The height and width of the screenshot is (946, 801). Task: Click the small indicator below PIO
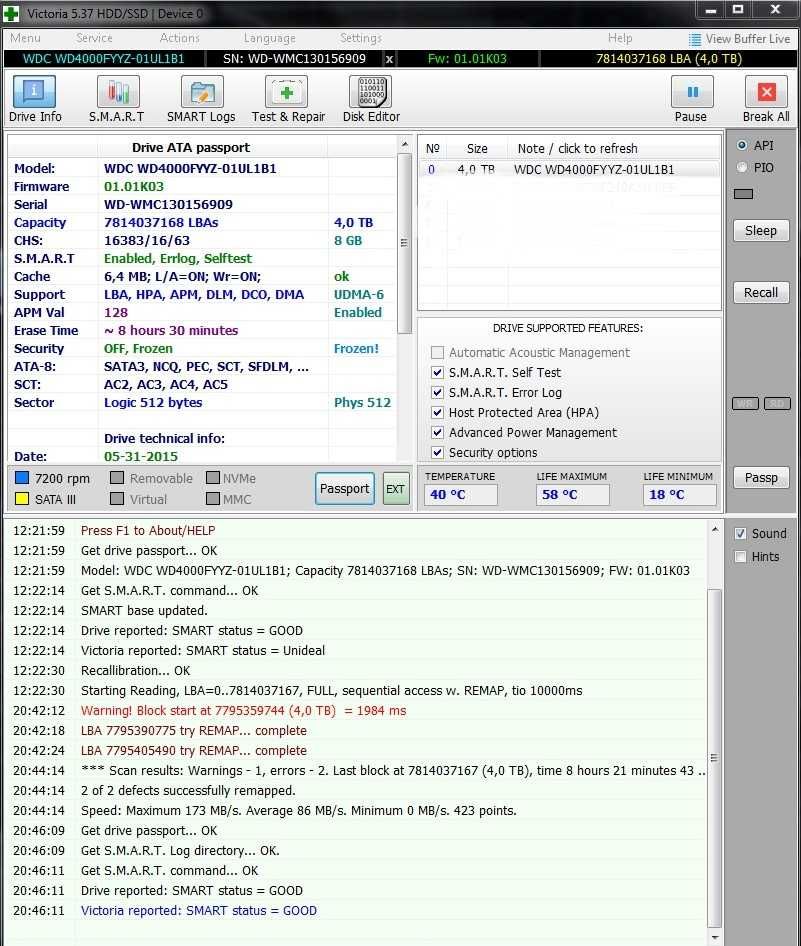(743, 194)
